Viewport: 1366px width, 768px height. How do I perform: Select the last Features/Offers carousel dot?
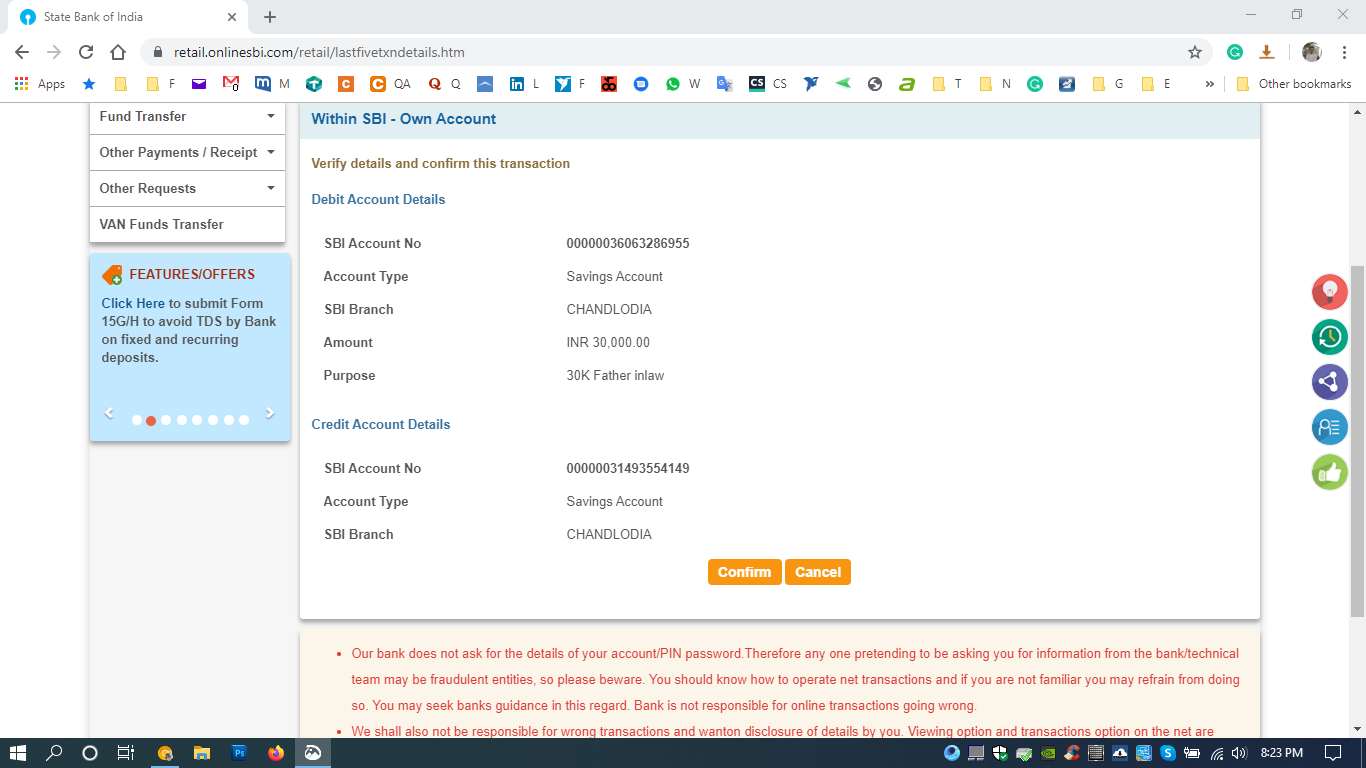coord(243,420)
